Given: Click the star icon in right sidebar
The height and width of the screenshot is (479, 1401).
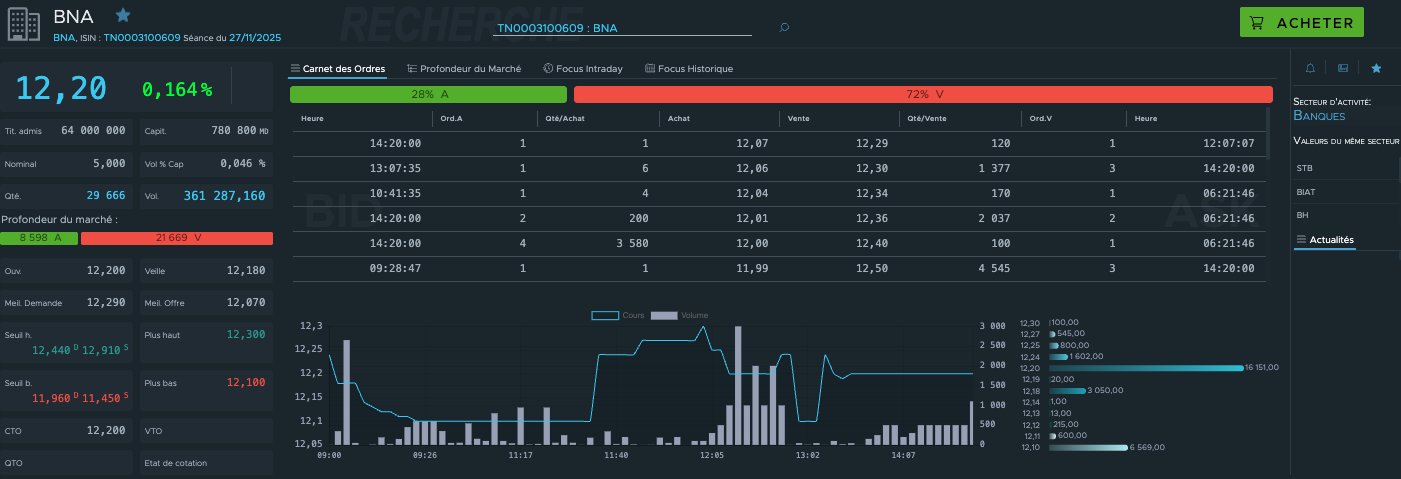Looking at the screenshot, I should tap(1376, 68).
